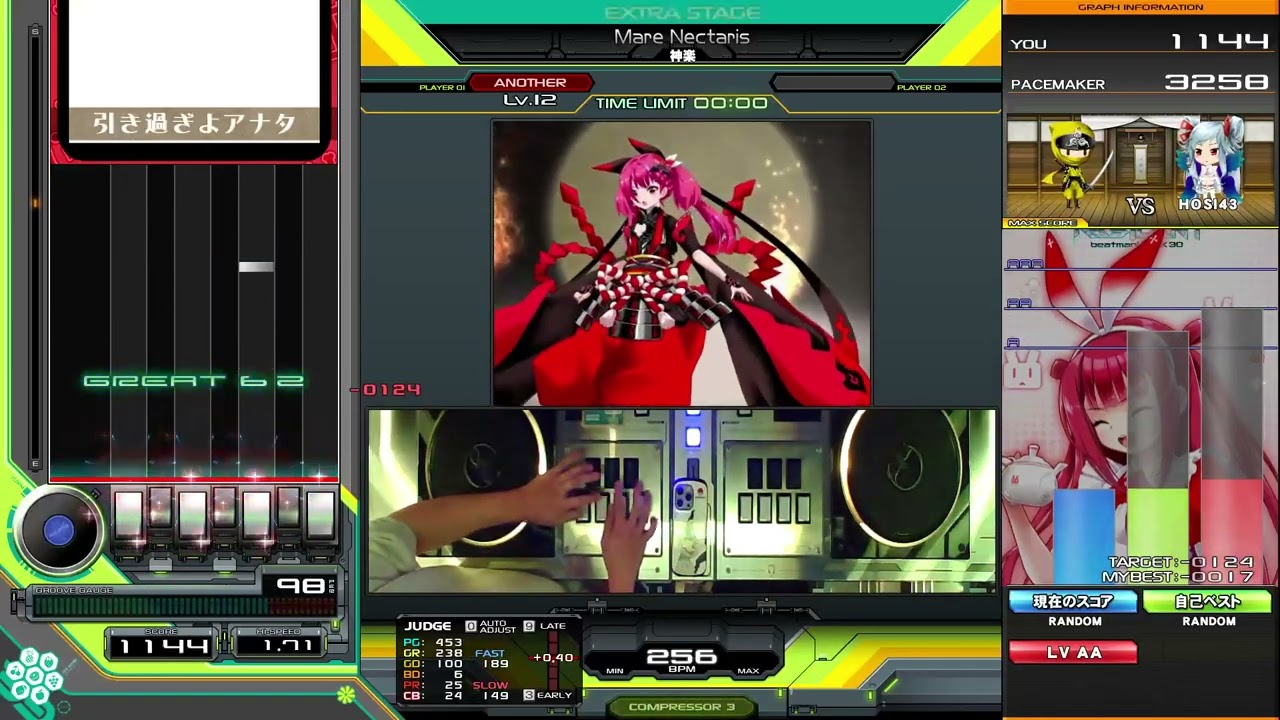Click the YOU 1144 score row
The image size is (1280, 720).
coord(1140,43)
